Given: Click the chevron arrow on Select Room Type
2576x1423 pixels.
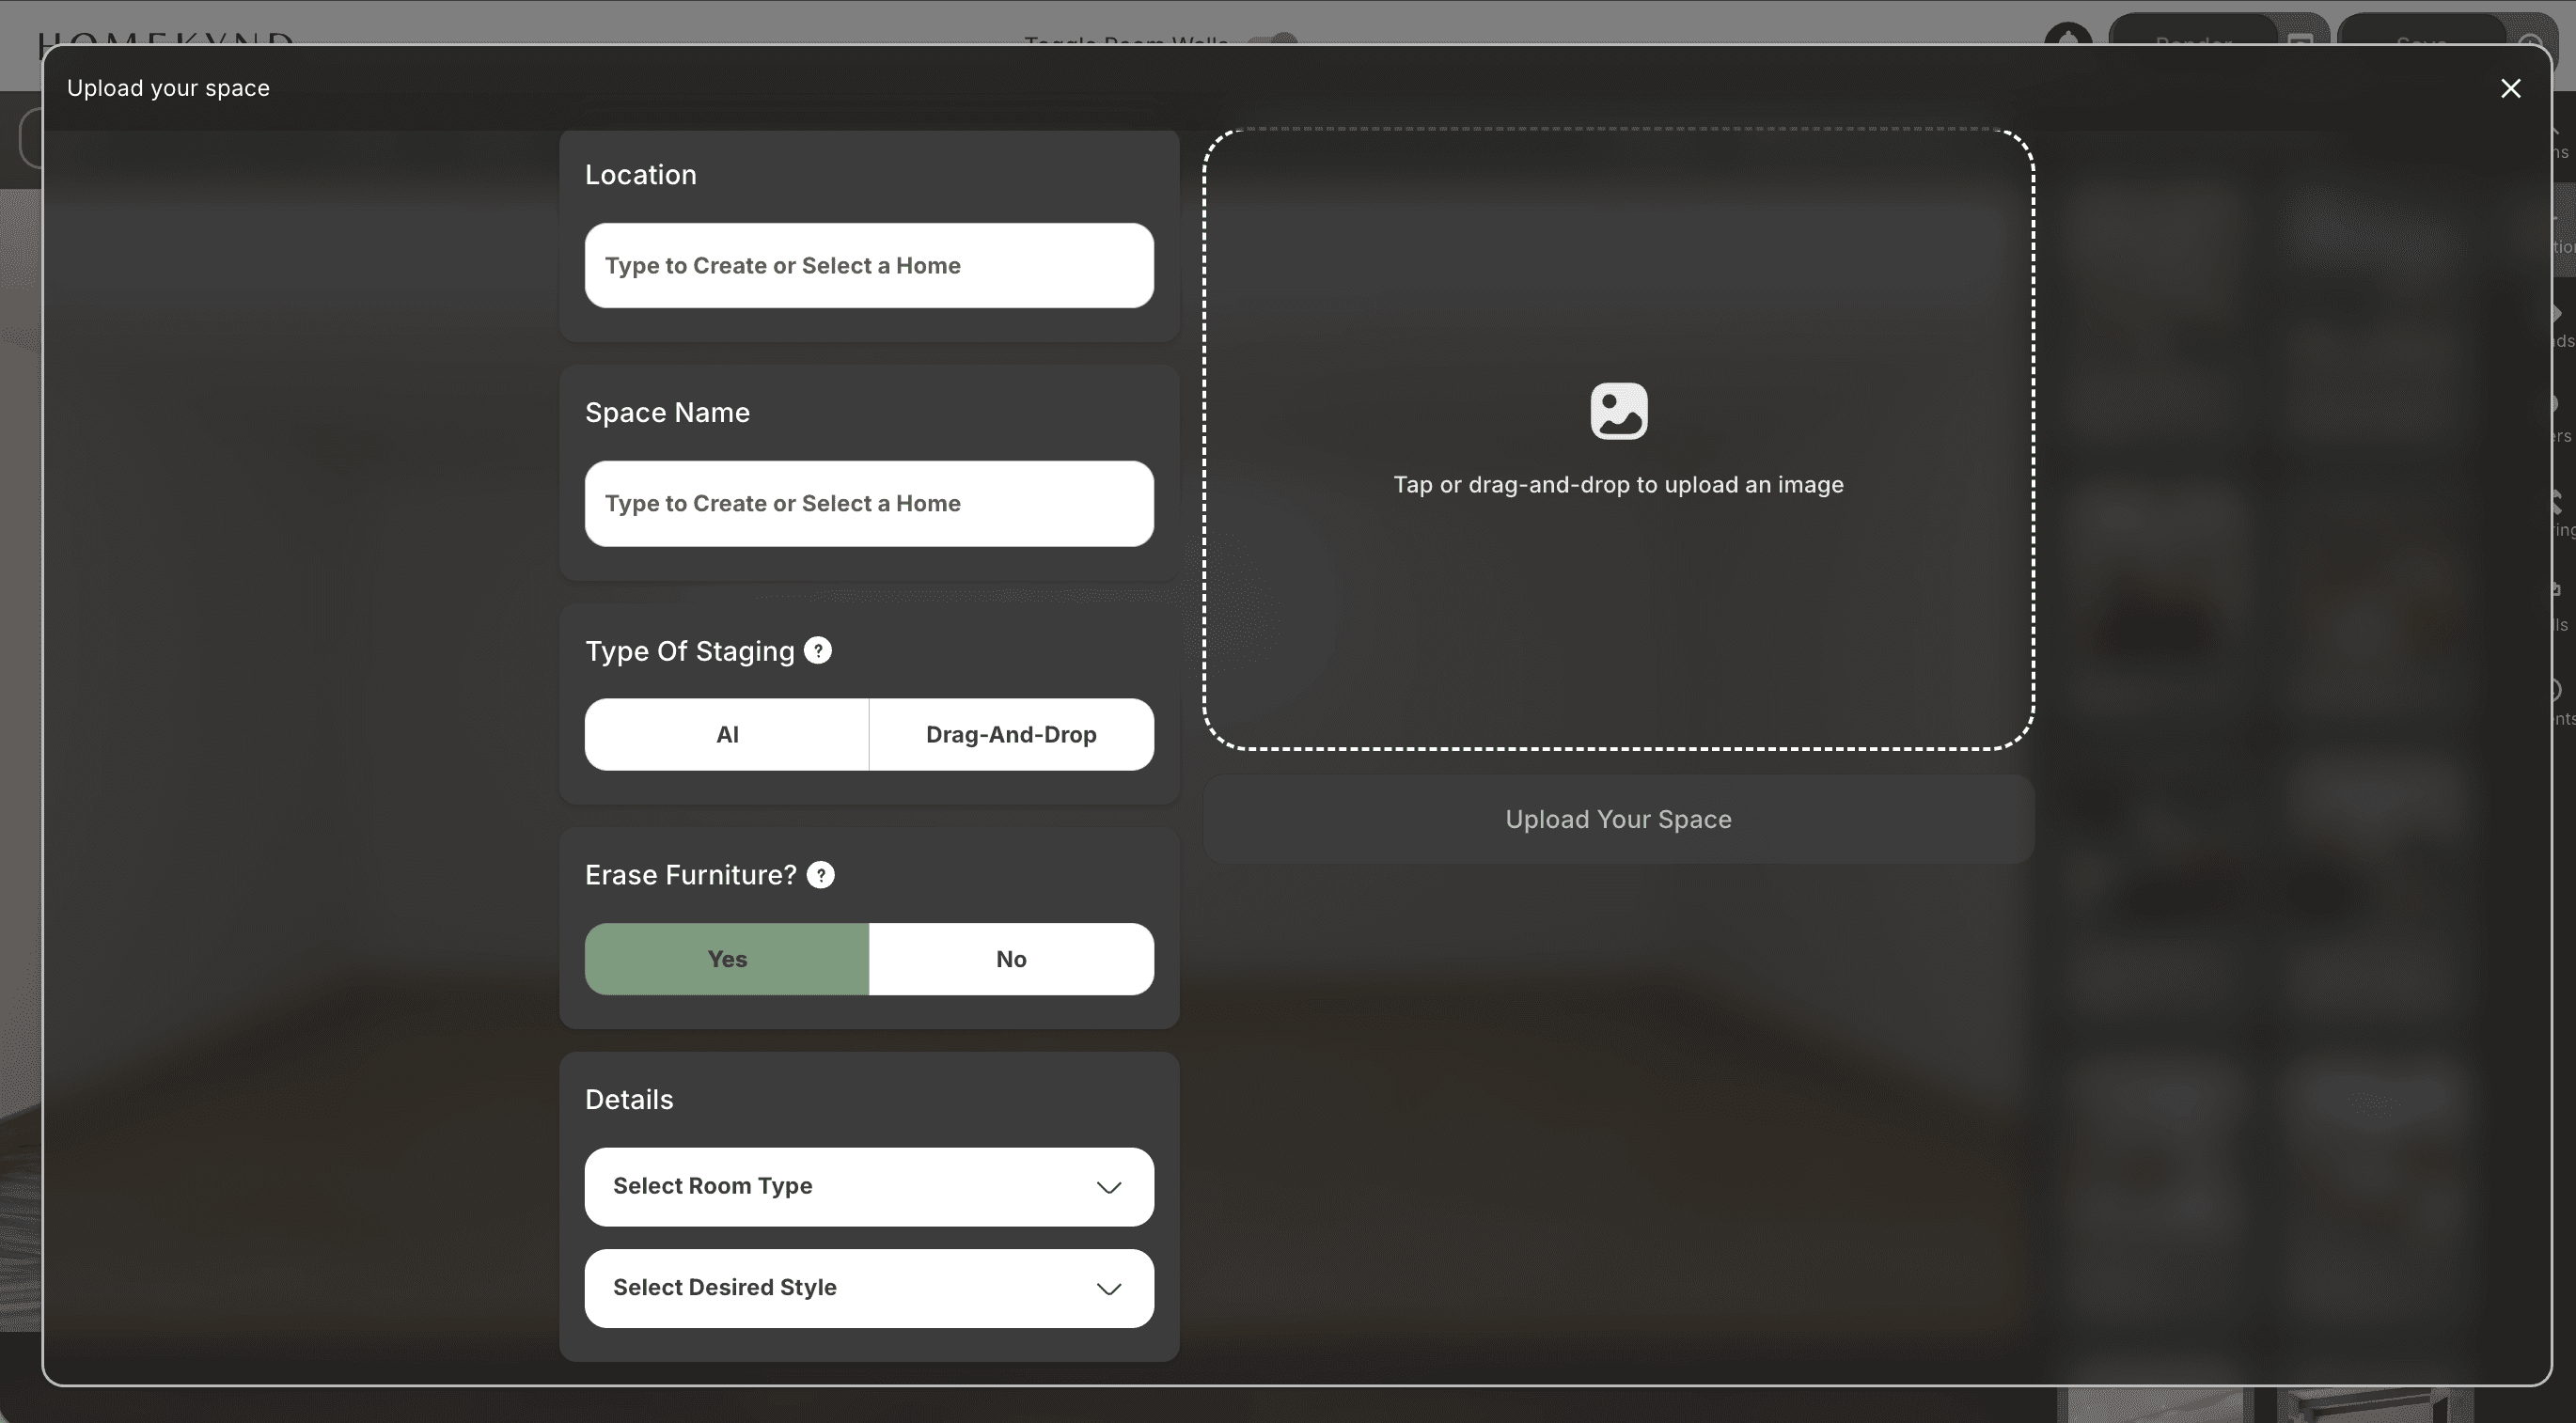Looking at the screenshot, I should pos(1108,1187).
